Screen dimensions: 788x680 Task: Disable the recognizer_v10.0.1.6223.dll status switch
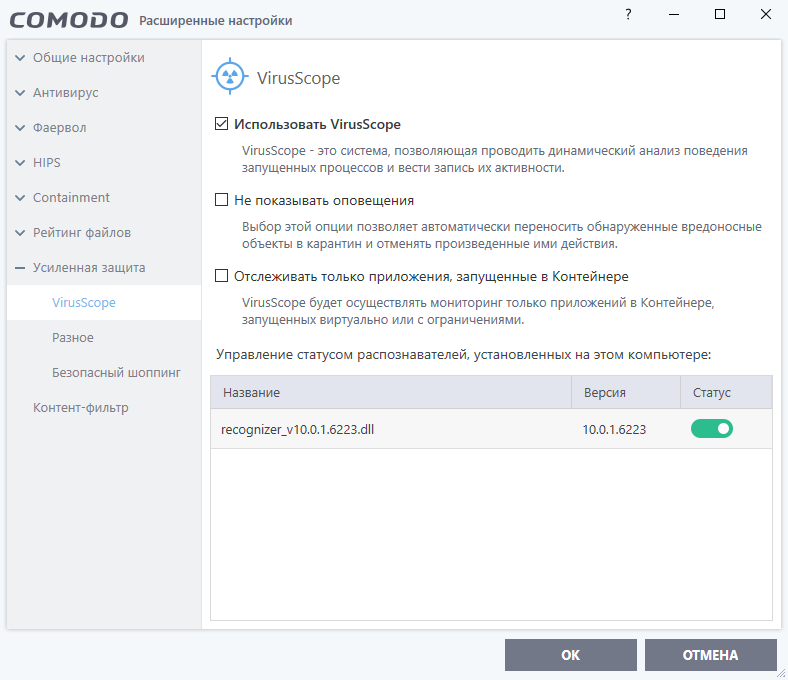(711, 429)
